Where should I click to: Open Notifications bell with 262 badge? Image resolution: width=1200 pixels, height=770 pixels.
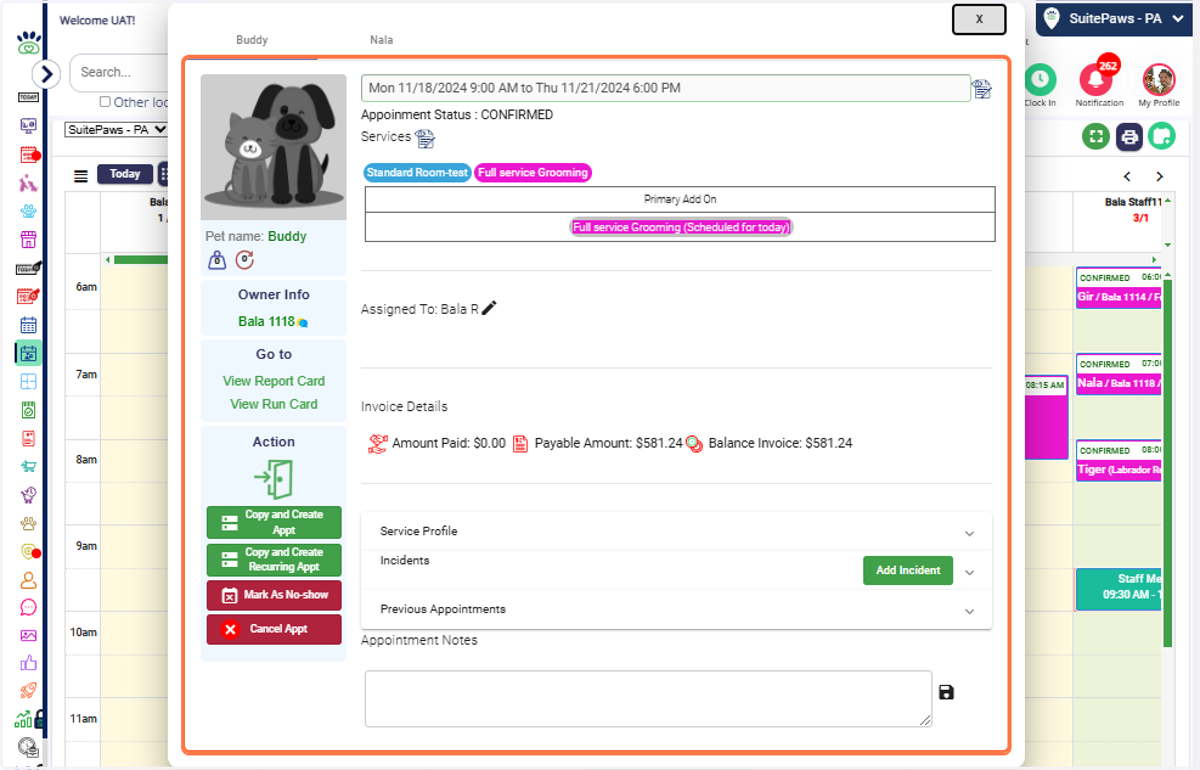click(1098, 80)
